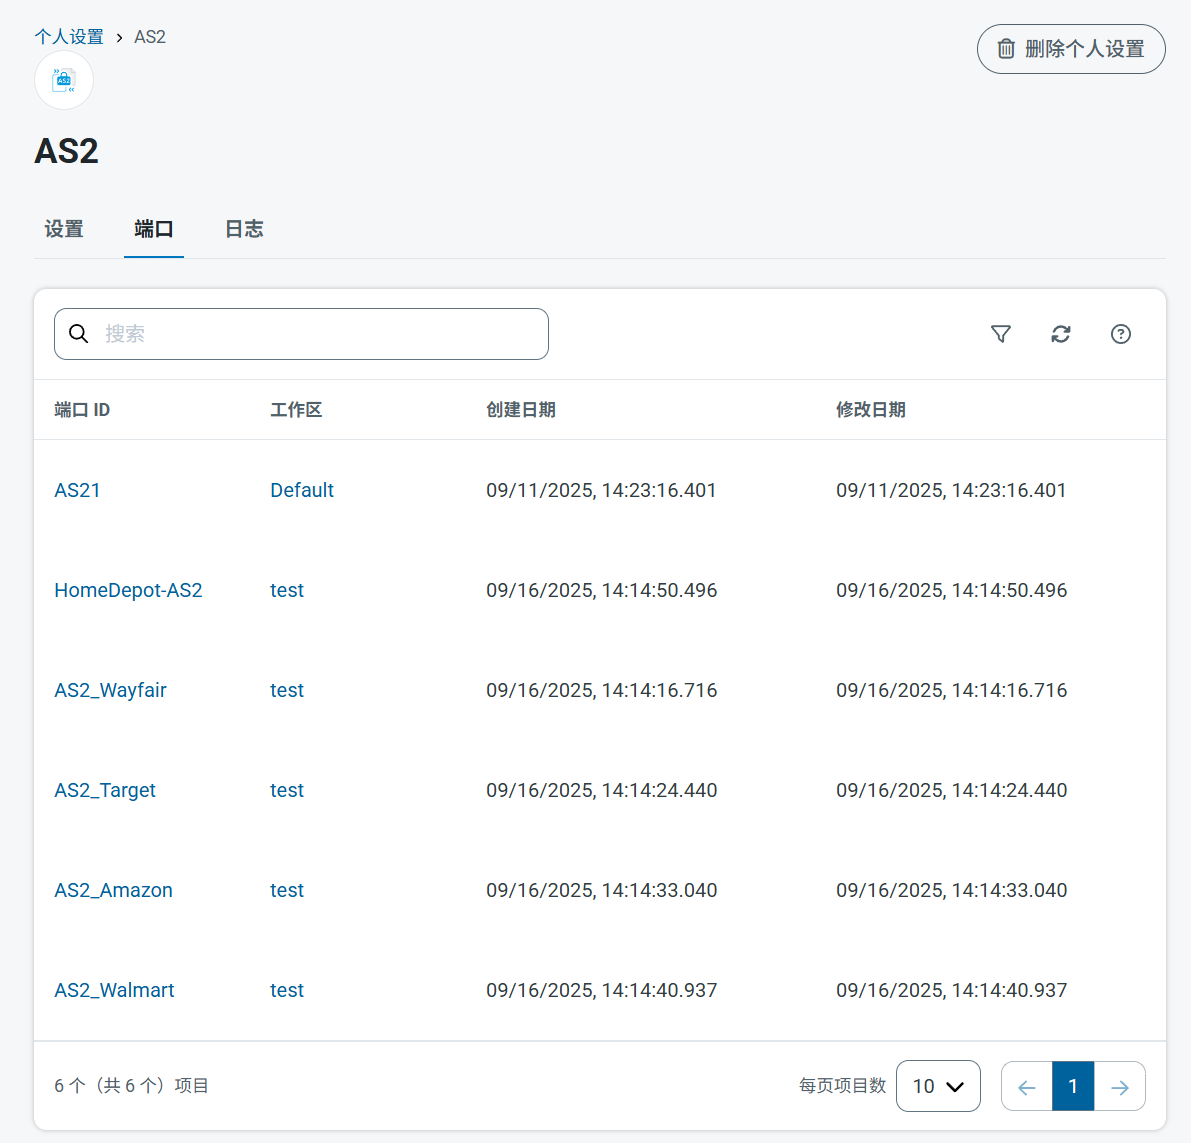Screen dimensions: 1191x1143
Task: Click the AS2 profile logo icon
Action: (64, 80)
